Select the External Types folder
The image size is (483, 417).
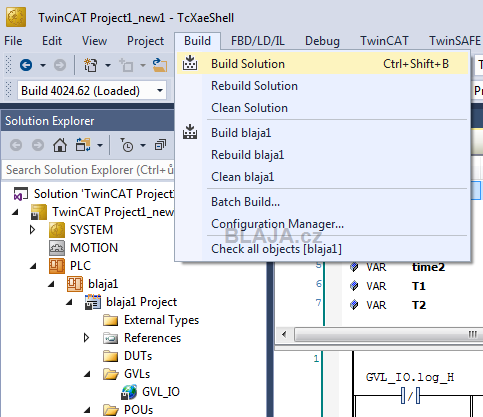[161, 320]
